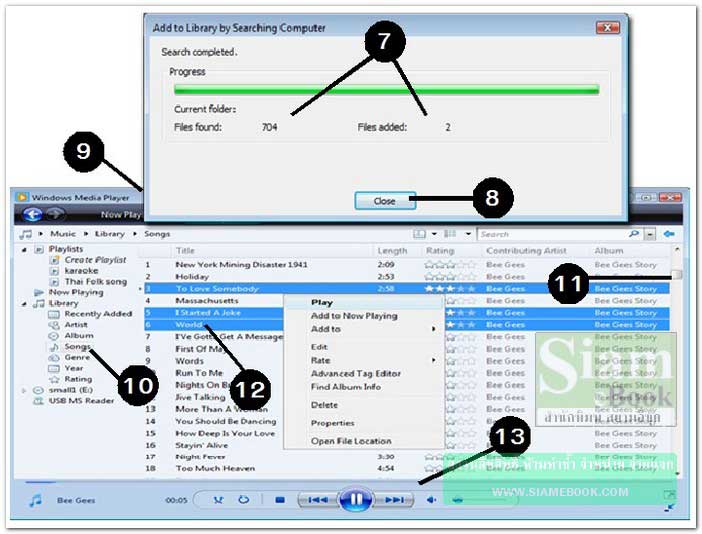
Task: Click the blue list pane arrow after Search
Action: pyautogui.click(x=669, y=234)
